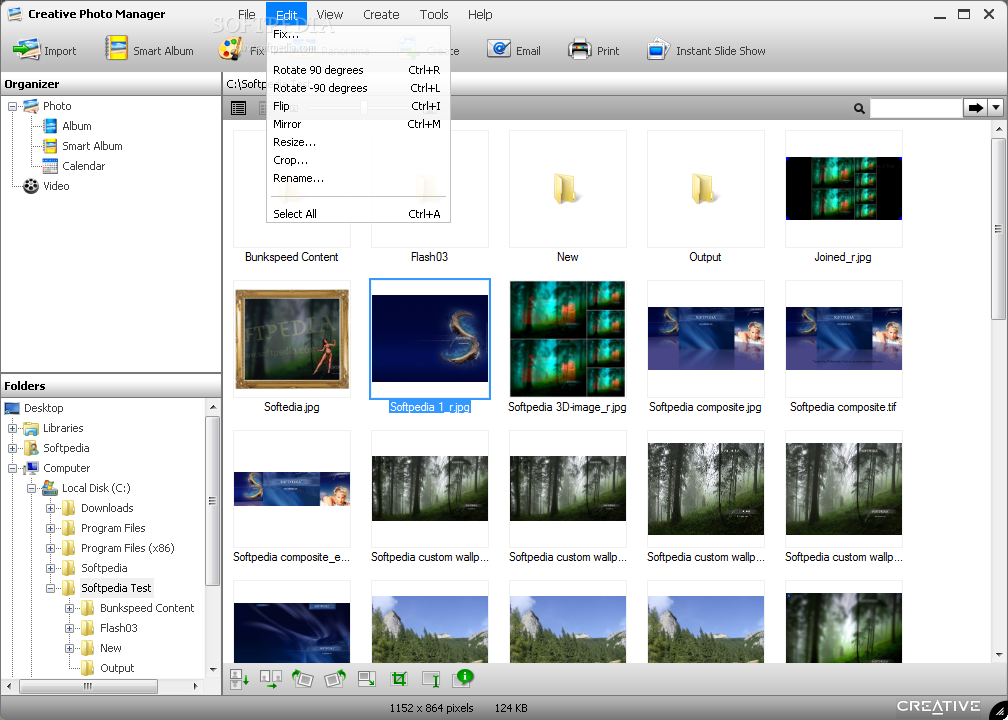Collapse the Local Disk (C:) node

[x=31, y=489]
